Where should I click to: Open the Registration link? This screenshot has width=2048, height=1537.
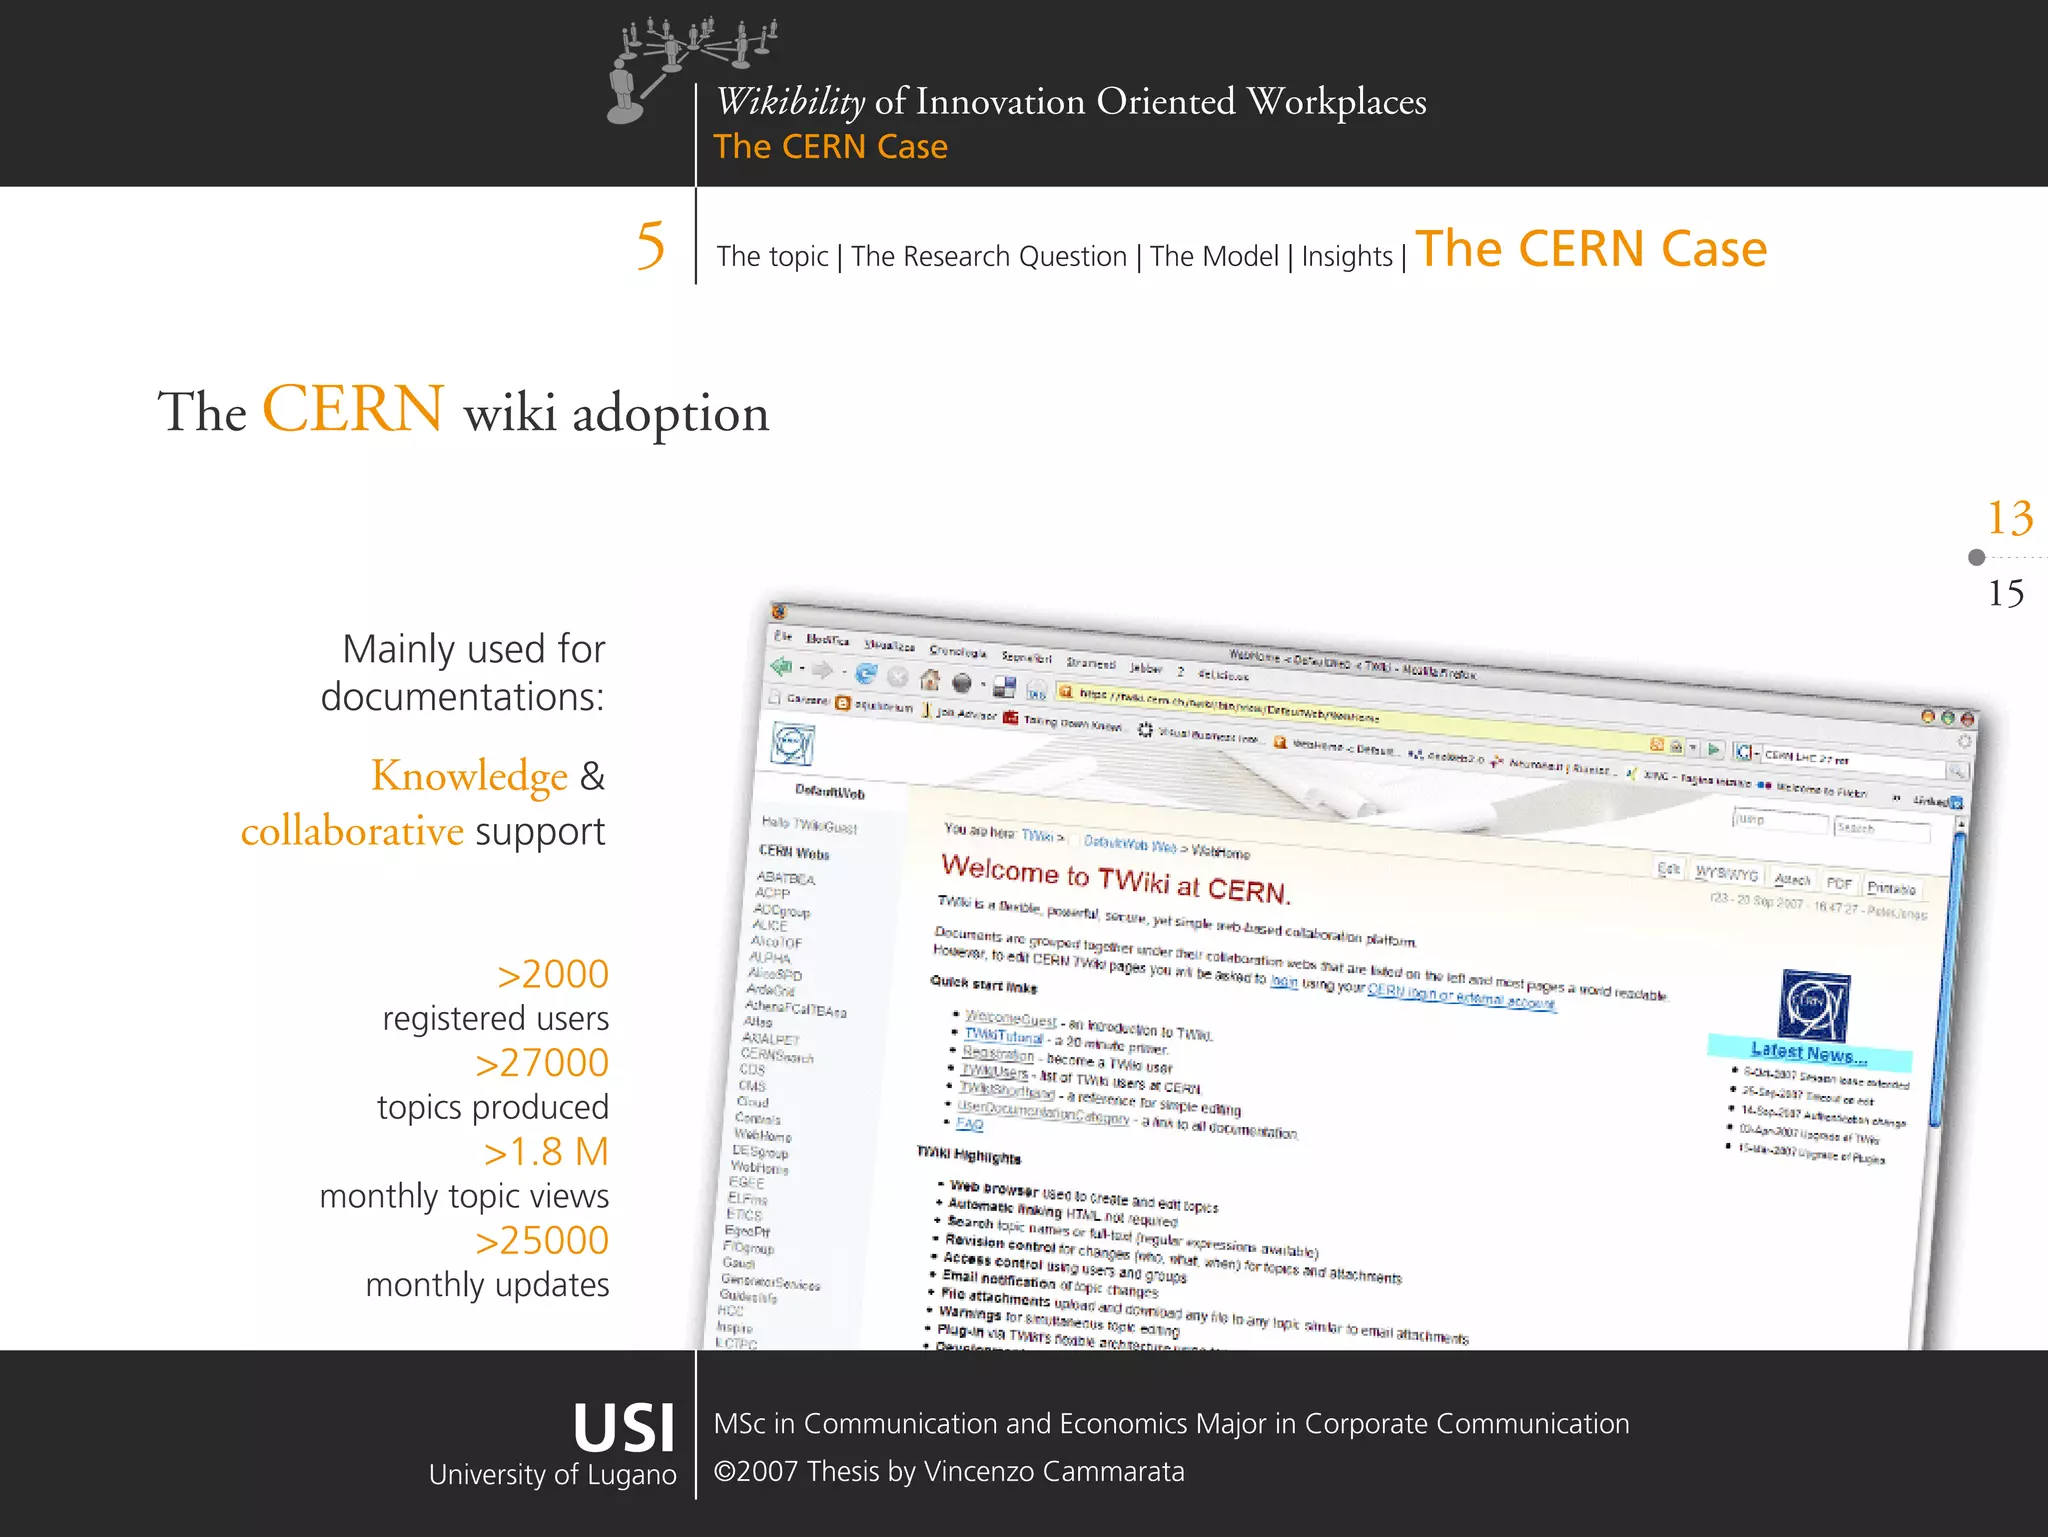[x=998, y=1054]
